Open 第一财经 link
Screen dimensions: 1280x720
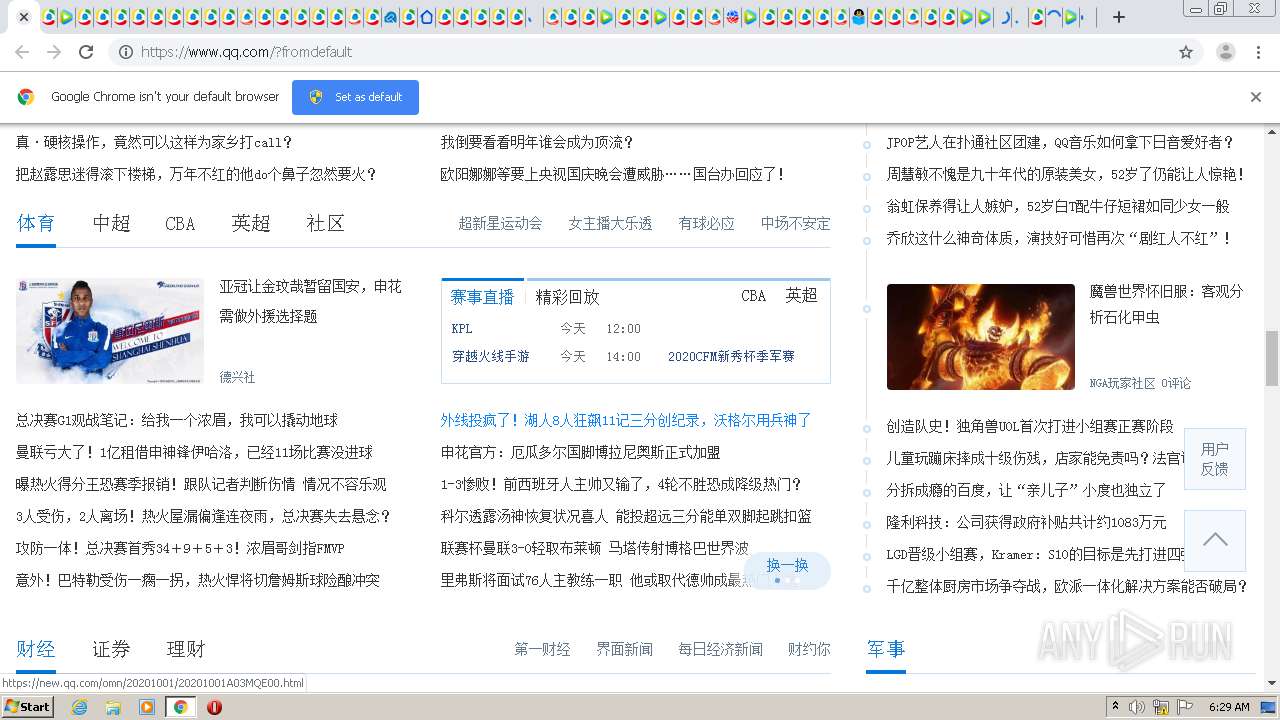[542, 649]
